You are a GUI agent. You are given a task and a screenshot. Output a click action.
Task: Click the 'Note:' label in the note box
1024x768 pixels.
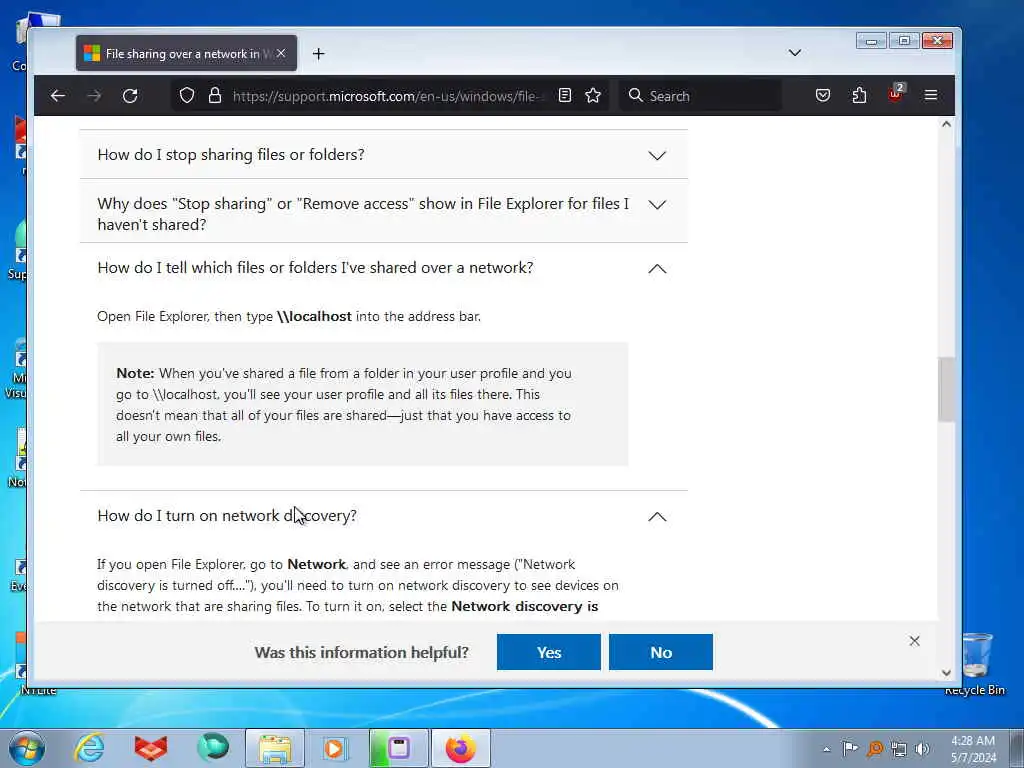pos(135,373)
